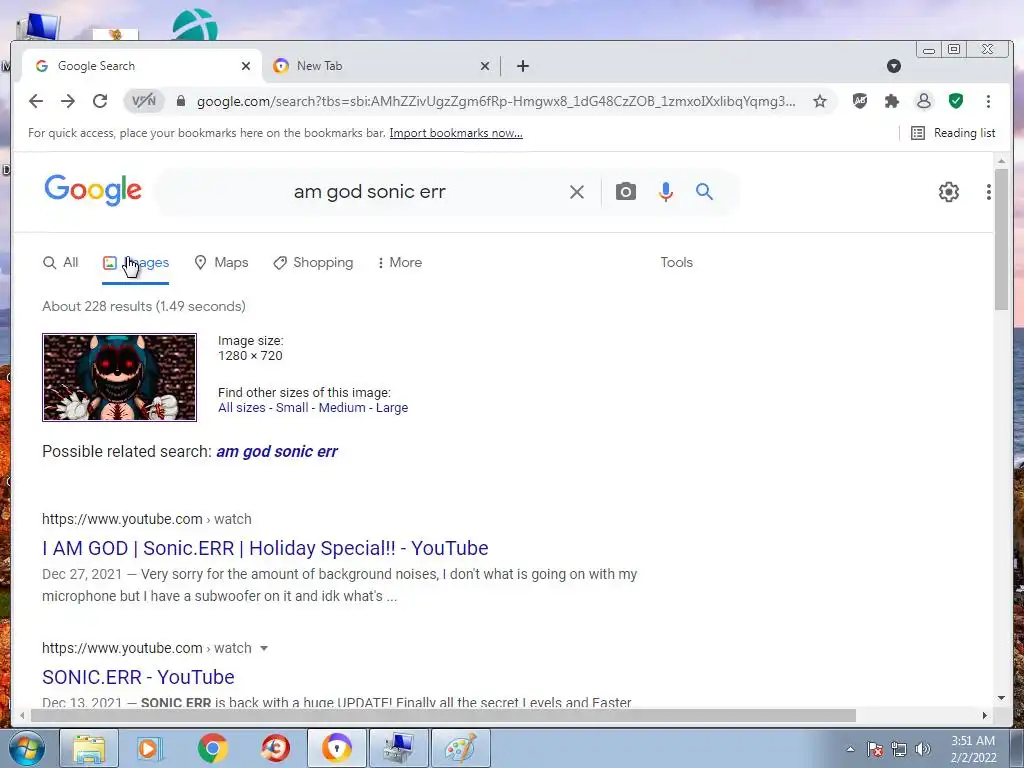Open the ad blocker shield extension
Image resolution: width=1024 pixels, height=768 pixels.
point(859,101)
